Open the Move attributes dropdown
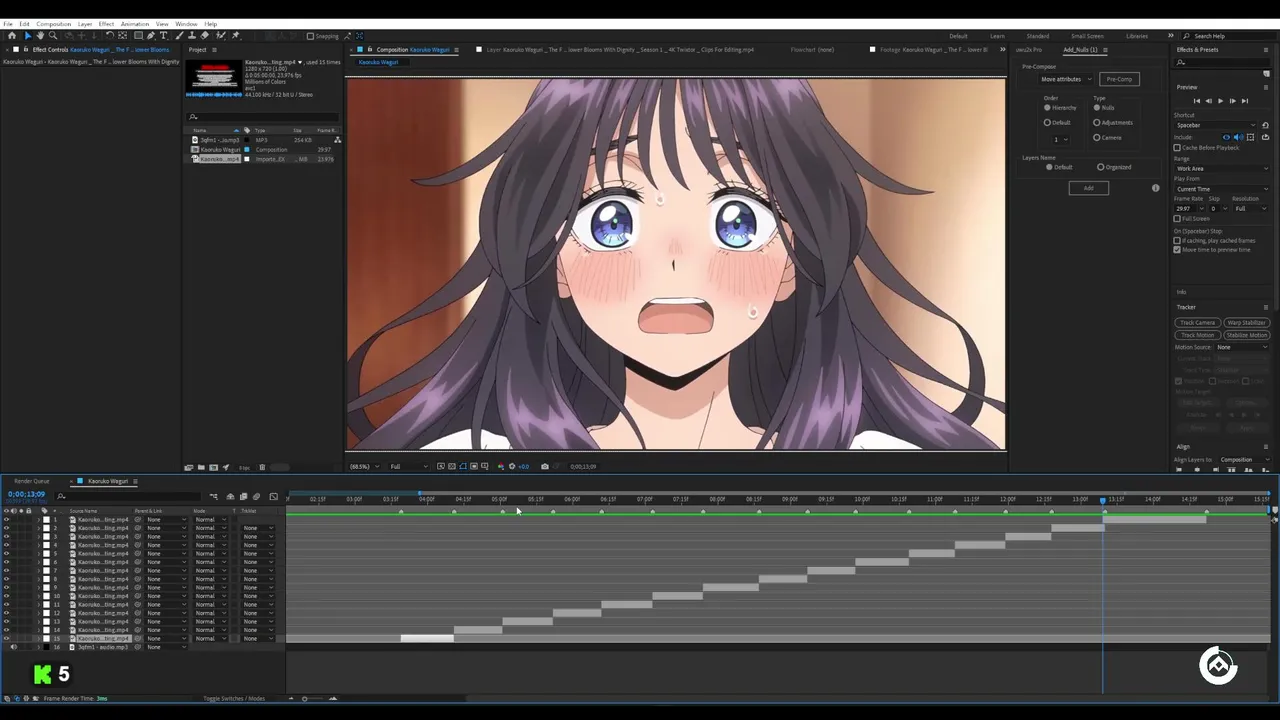Screen dimensions: 1280x720 1066,79
